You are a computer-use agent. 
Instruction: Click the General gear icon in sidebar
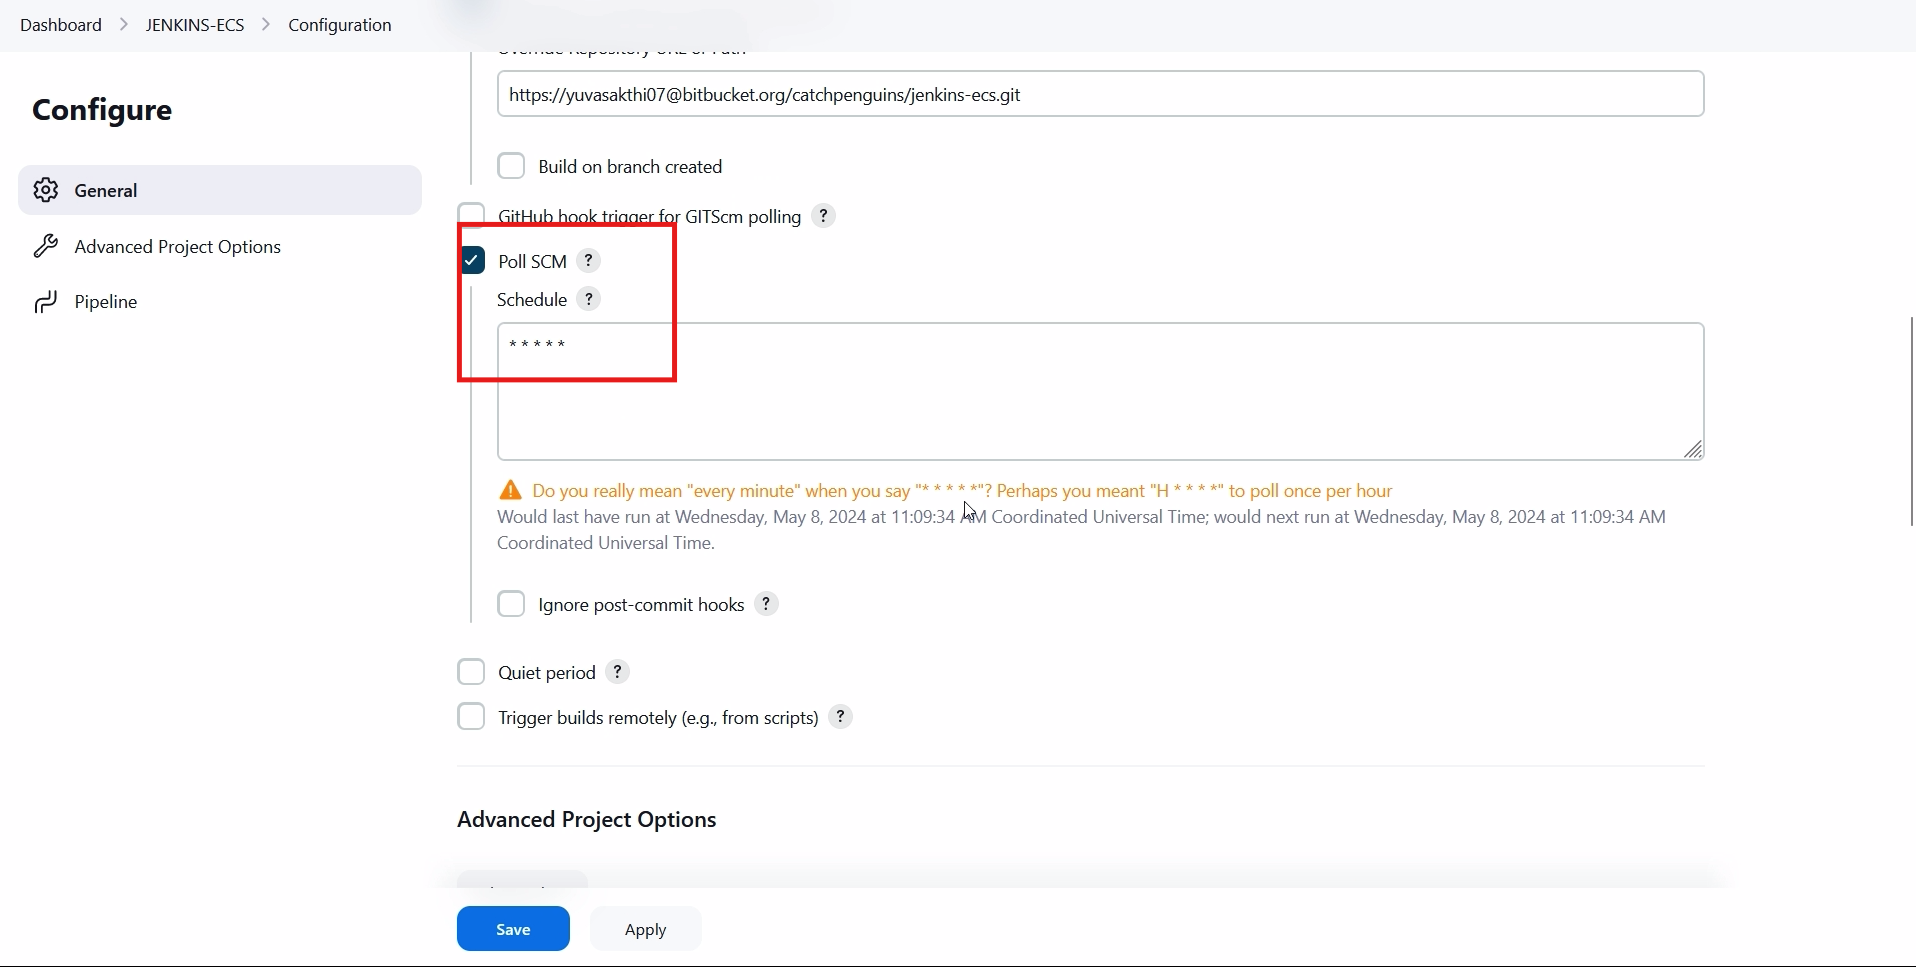(46, 190)
